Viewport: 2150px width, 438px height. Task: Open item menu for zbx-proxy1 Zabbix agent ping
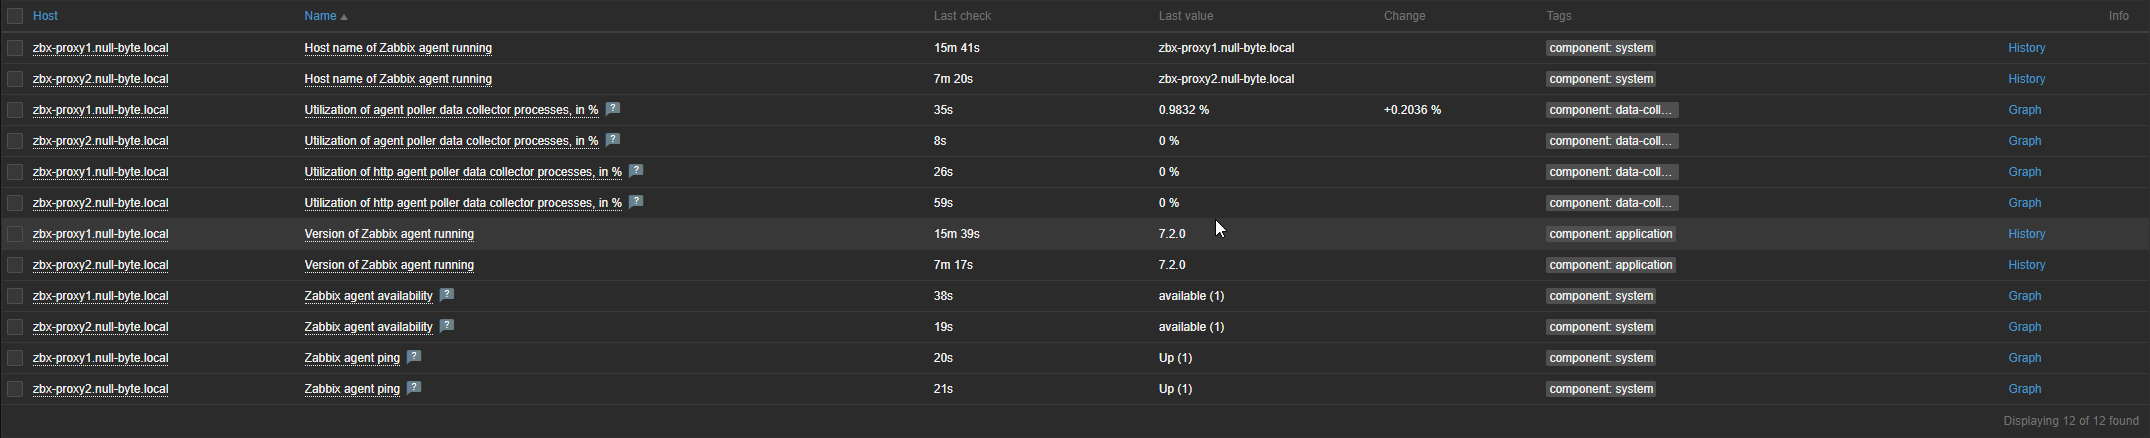pos(352,358)
